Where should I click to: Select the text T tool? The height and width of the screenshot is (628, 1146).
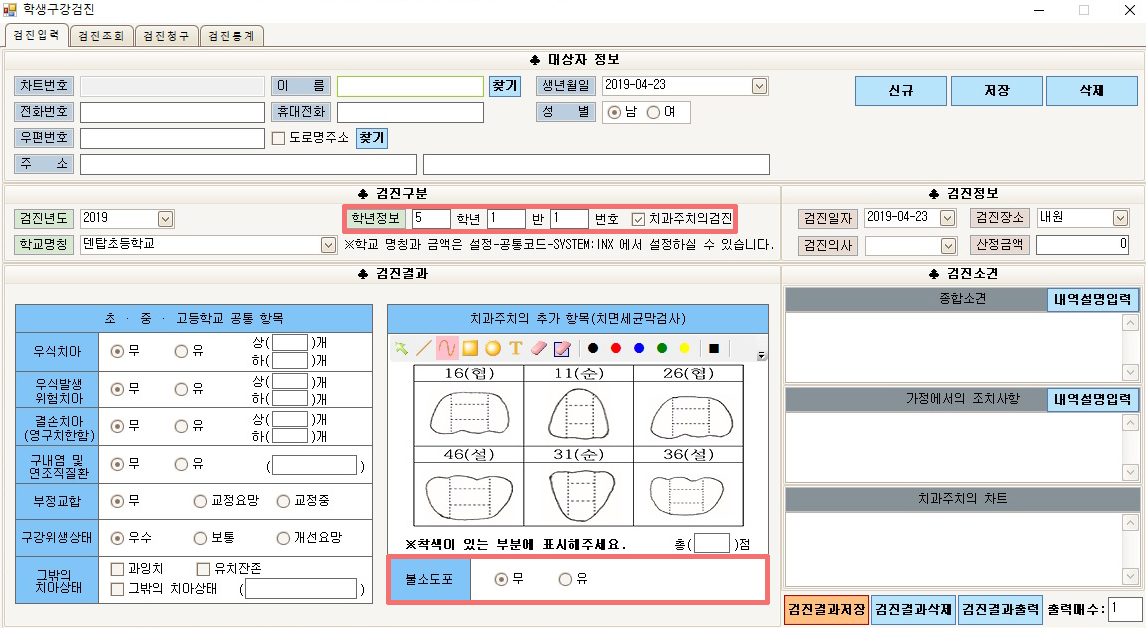pyautogui.click(x=516, y=349)
